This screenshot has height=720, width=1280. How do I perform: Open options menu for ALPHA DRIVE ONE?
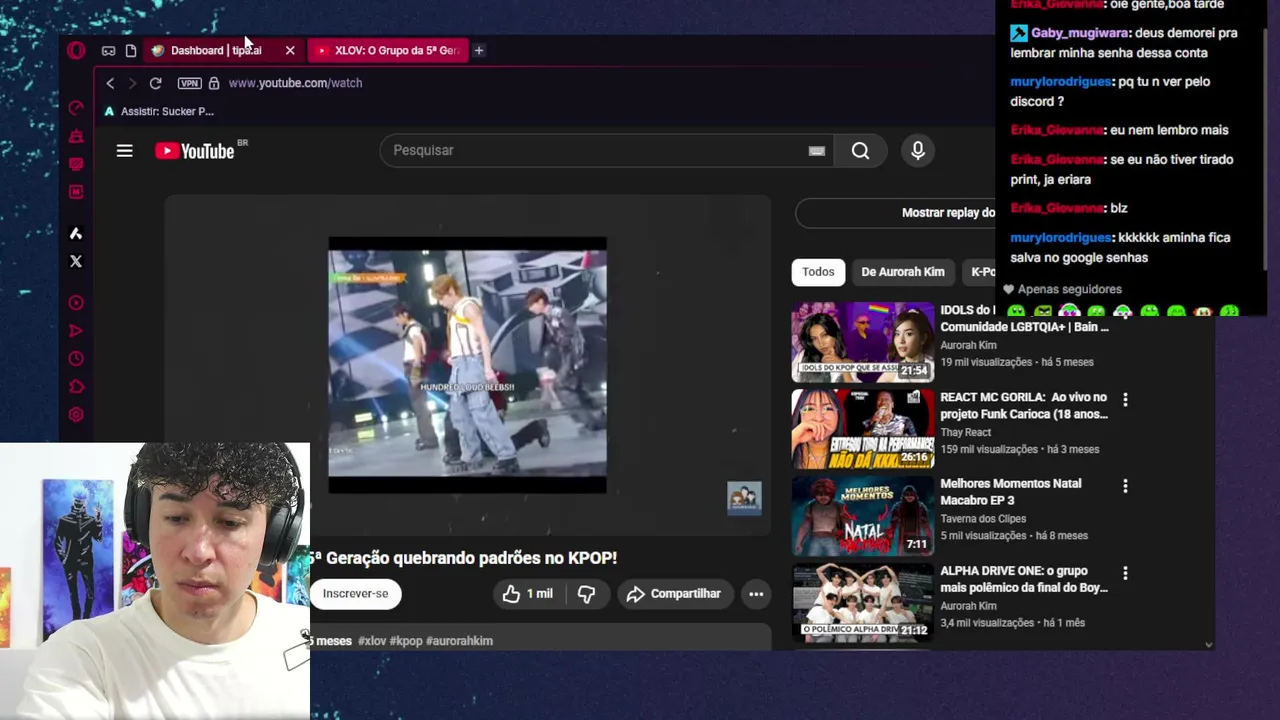click(1125, 573)
